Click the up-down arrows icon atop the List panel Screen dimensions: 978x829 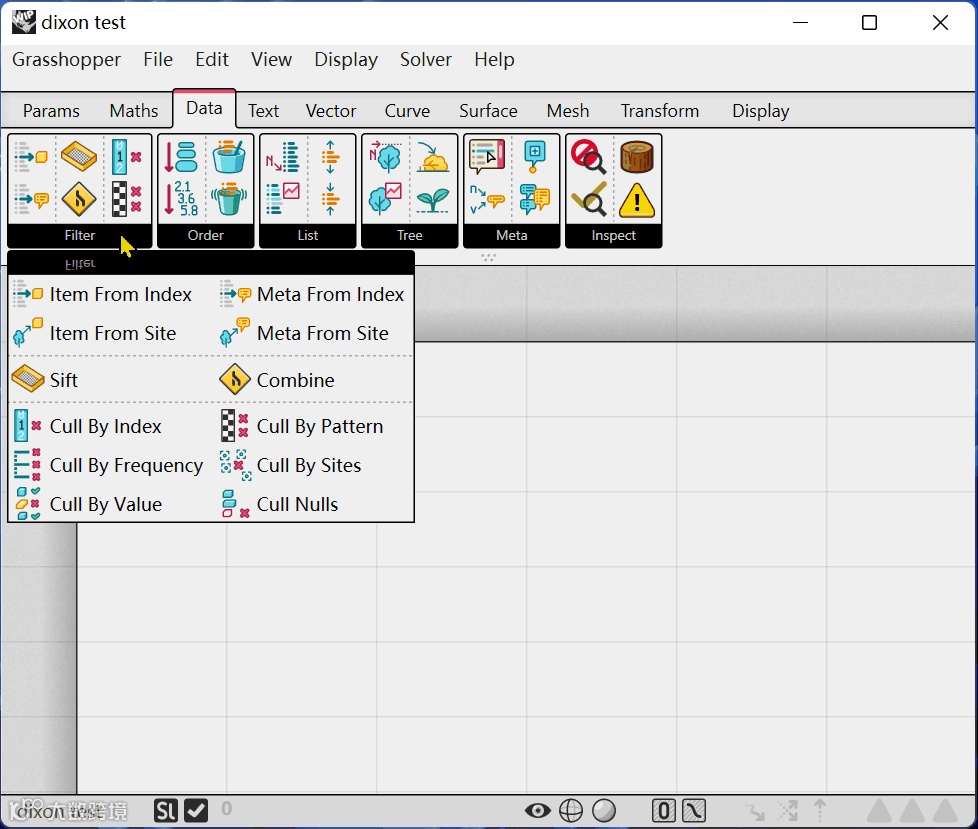[x=331, y=157]
